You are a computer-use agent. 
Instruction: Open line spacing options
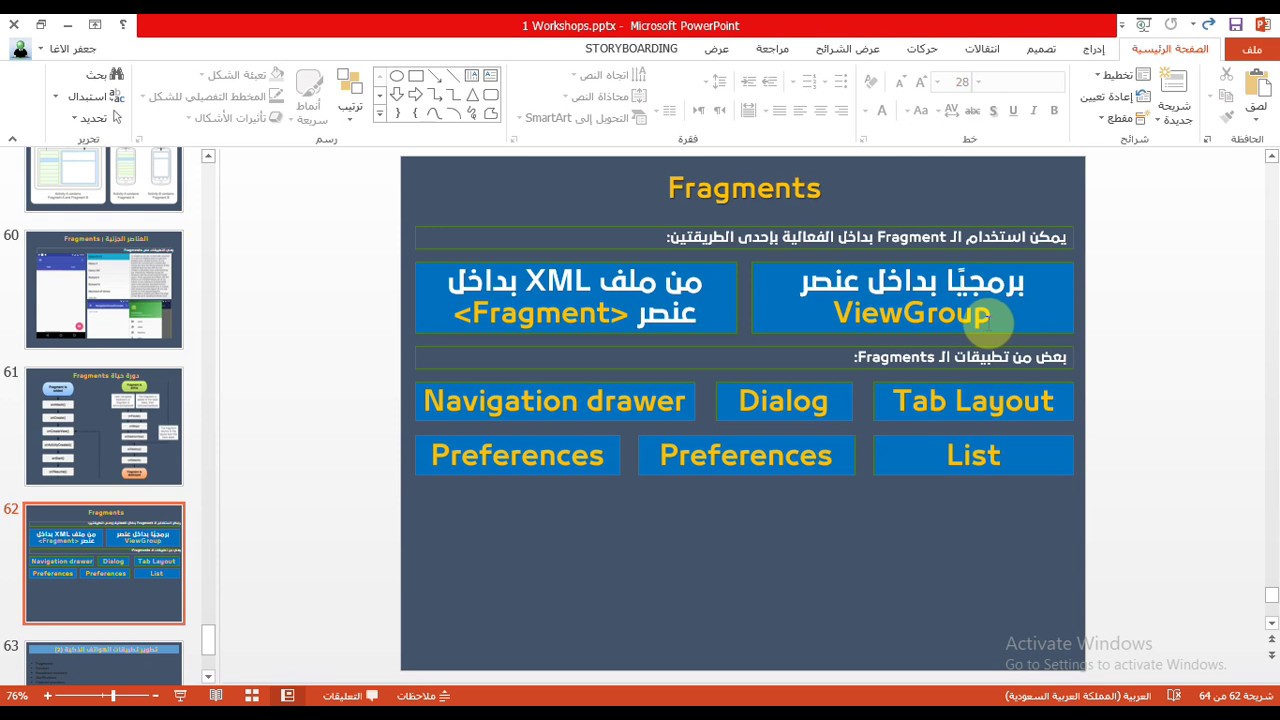pyautogui.click(x=716, y=82)
